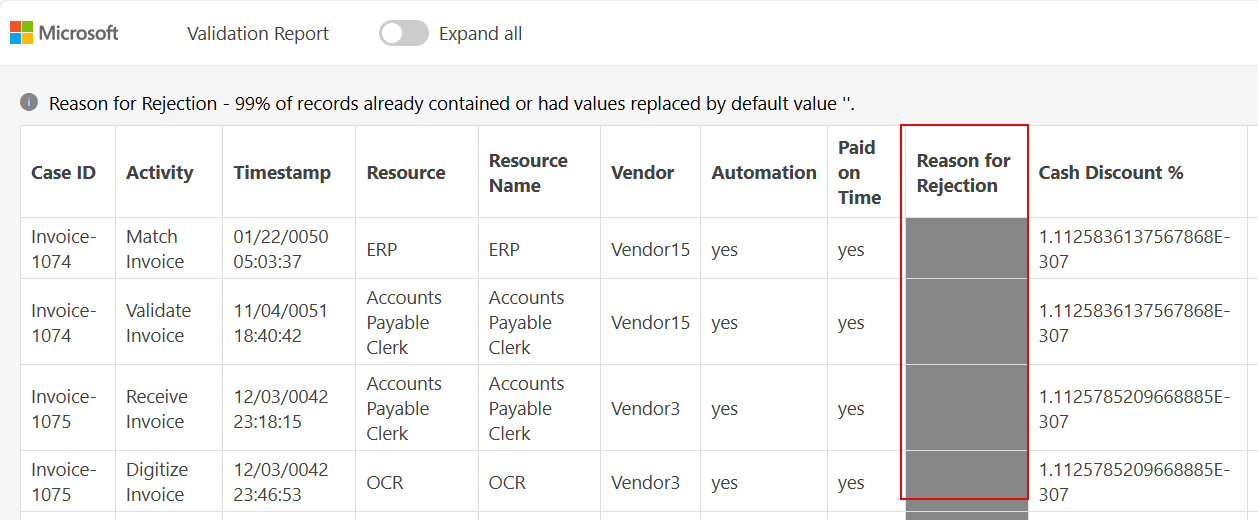Image resolution: width=1258 pixels, height=520 pixels.
Task: Click the info icon beside rejection message
Action: 30,102
